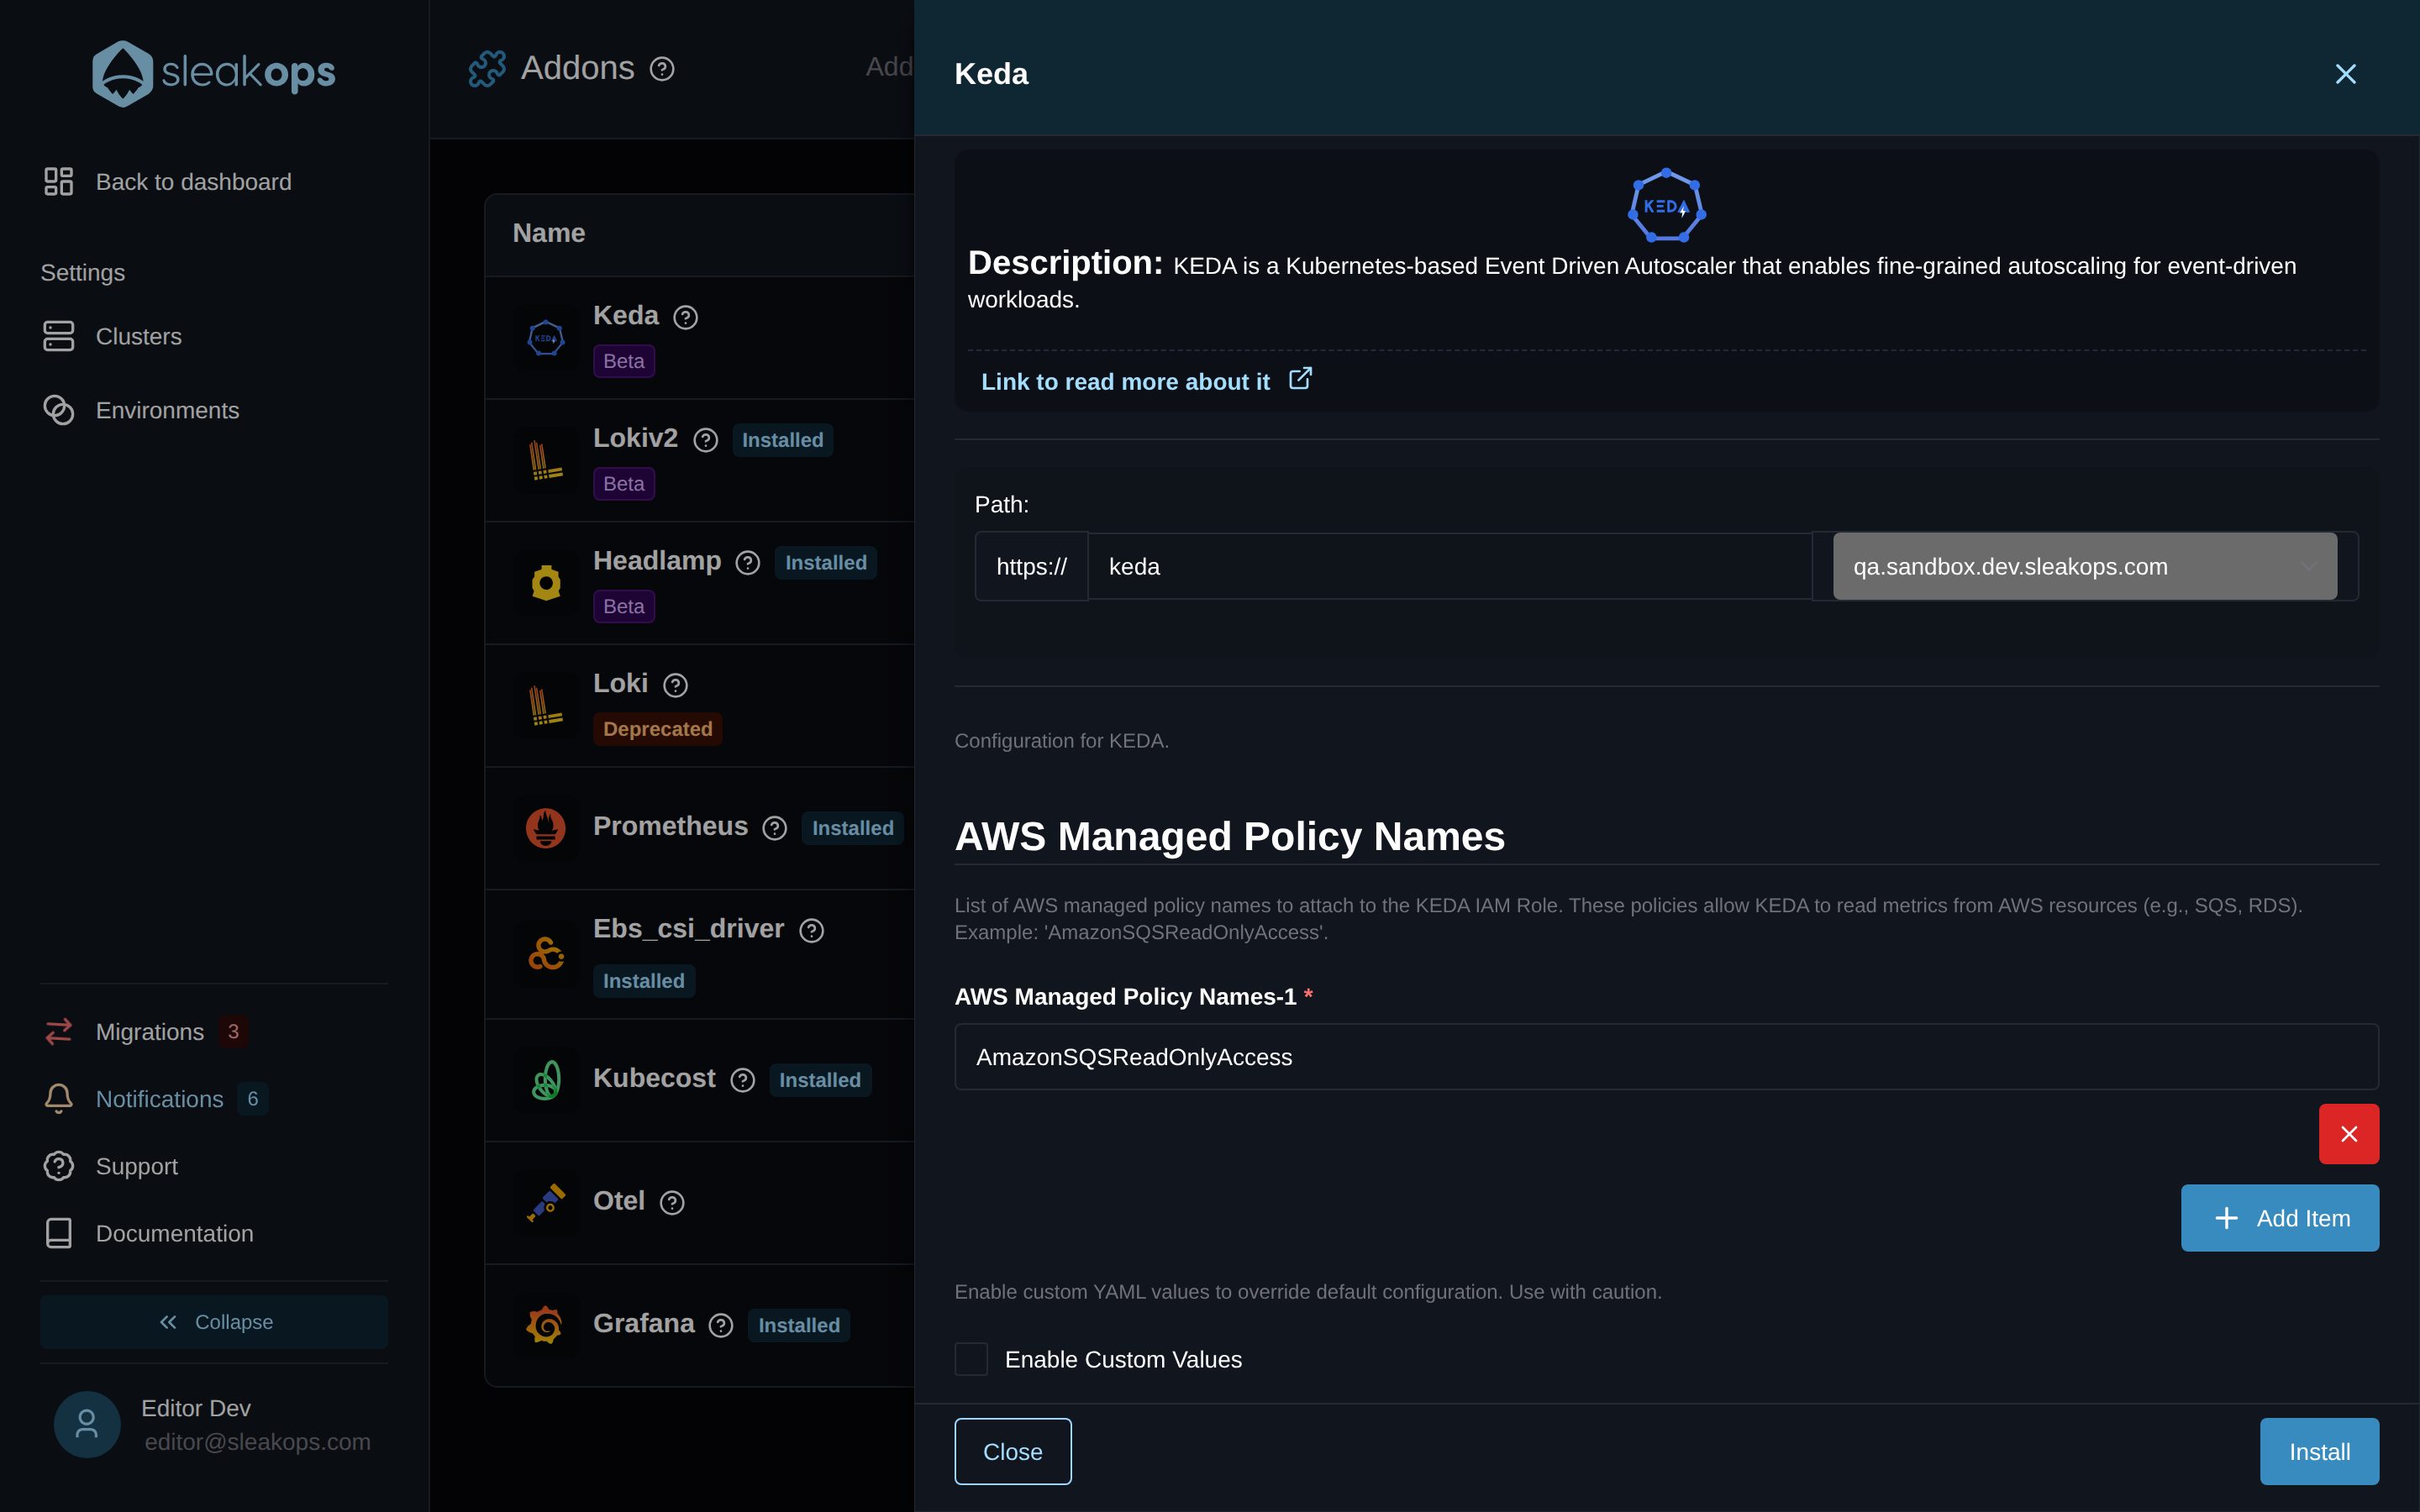Viewport: 2420px width, 1512px height.
Task: Click the help icon next to Otel
Action: (672, 1203)
